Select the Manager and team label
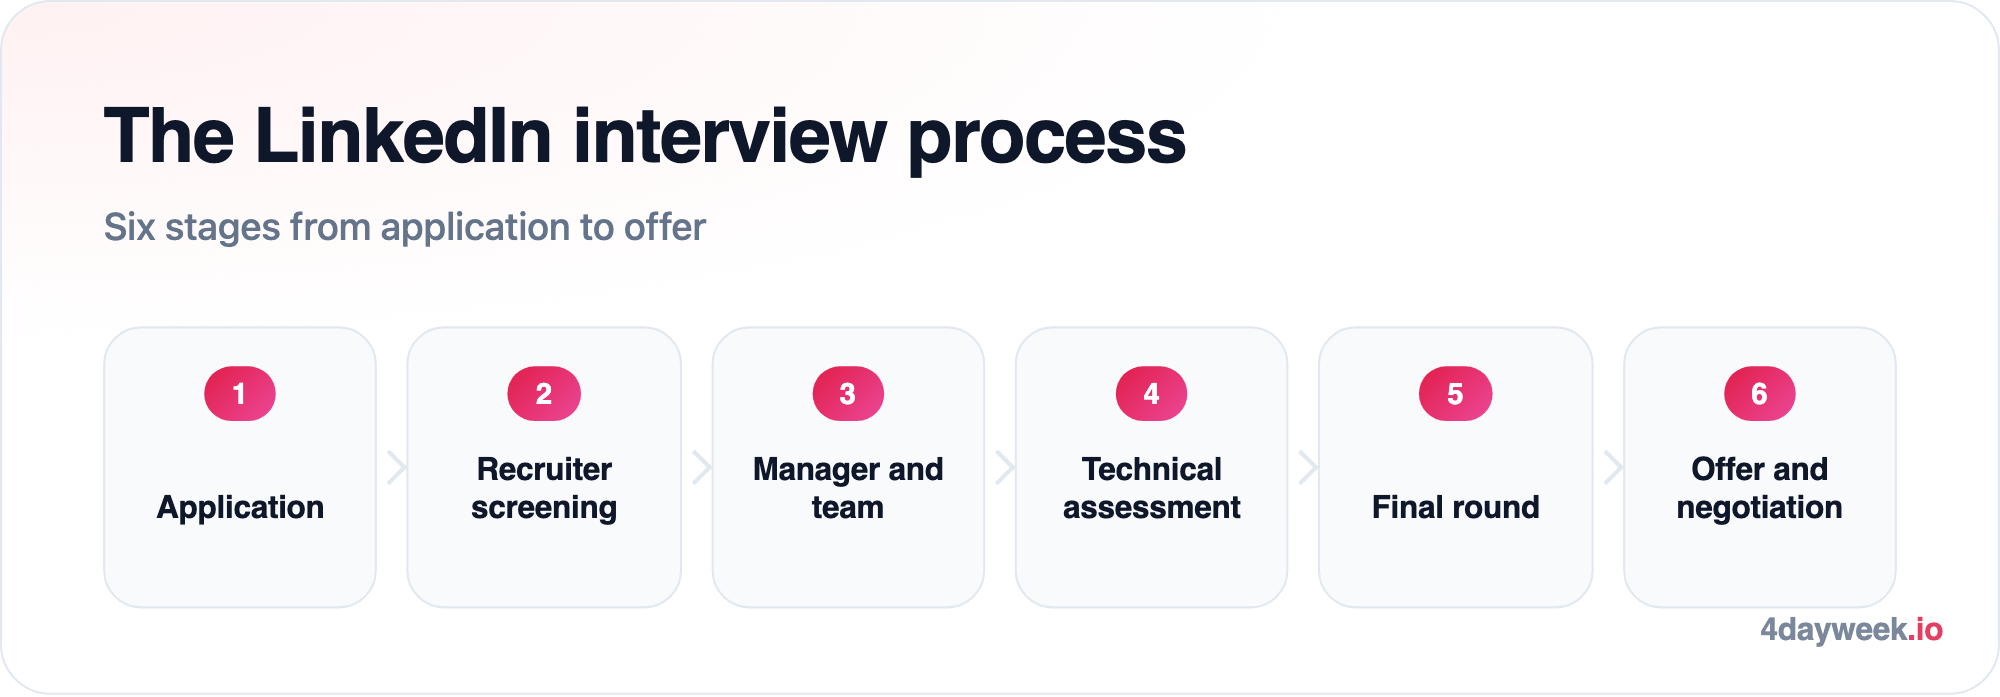 tap(848, 488)
